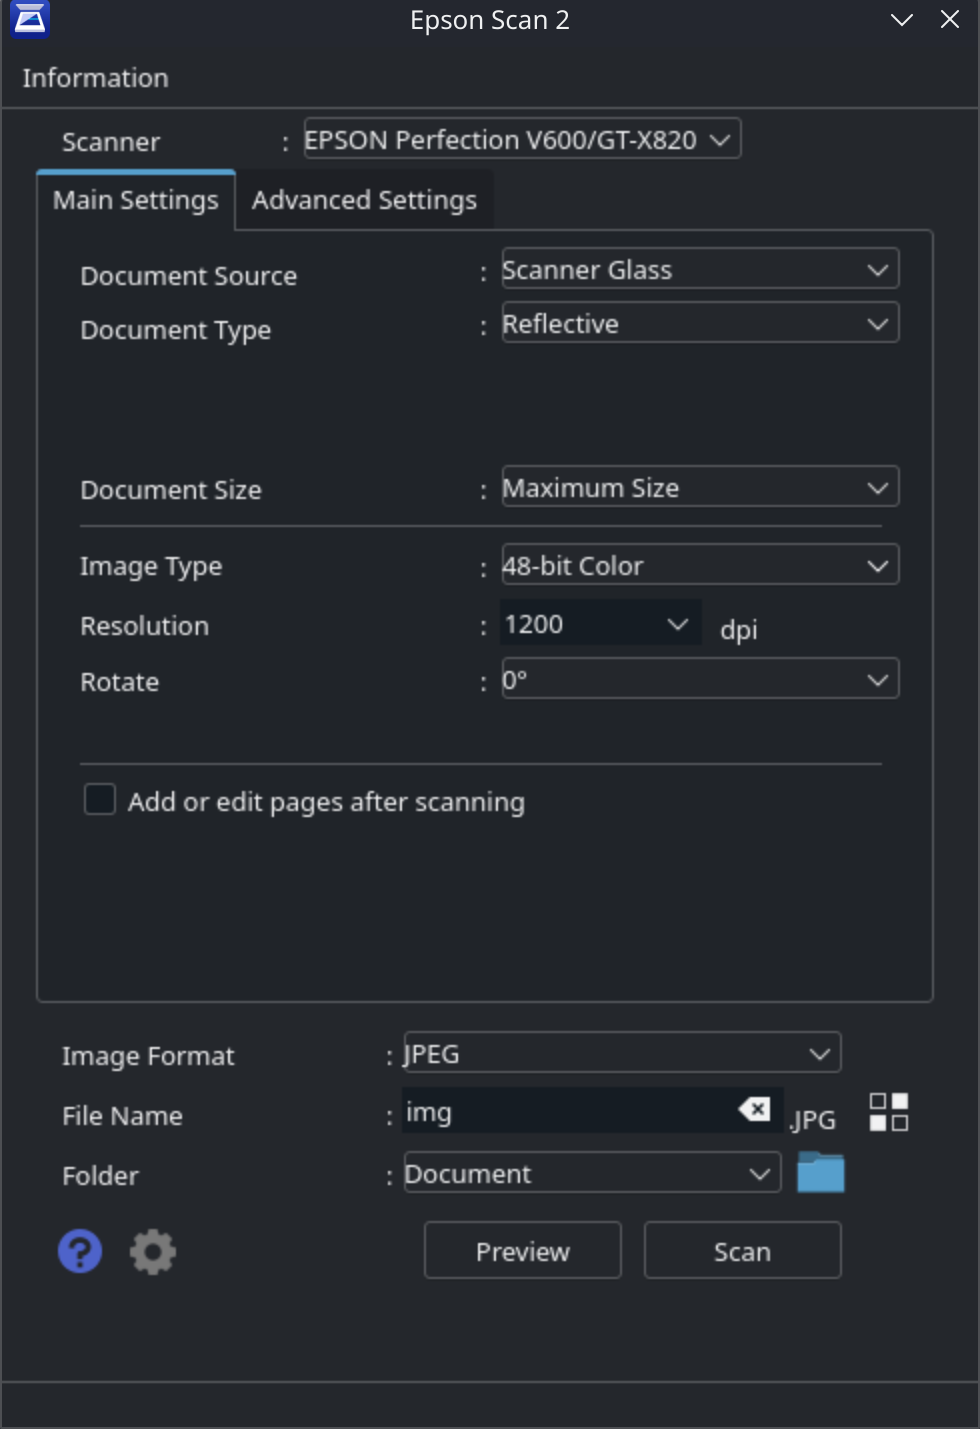Expand the Resolution 1200 dpi dropdown
The height and width of the screenshot is (1429, 980).
tap(601, 624)
